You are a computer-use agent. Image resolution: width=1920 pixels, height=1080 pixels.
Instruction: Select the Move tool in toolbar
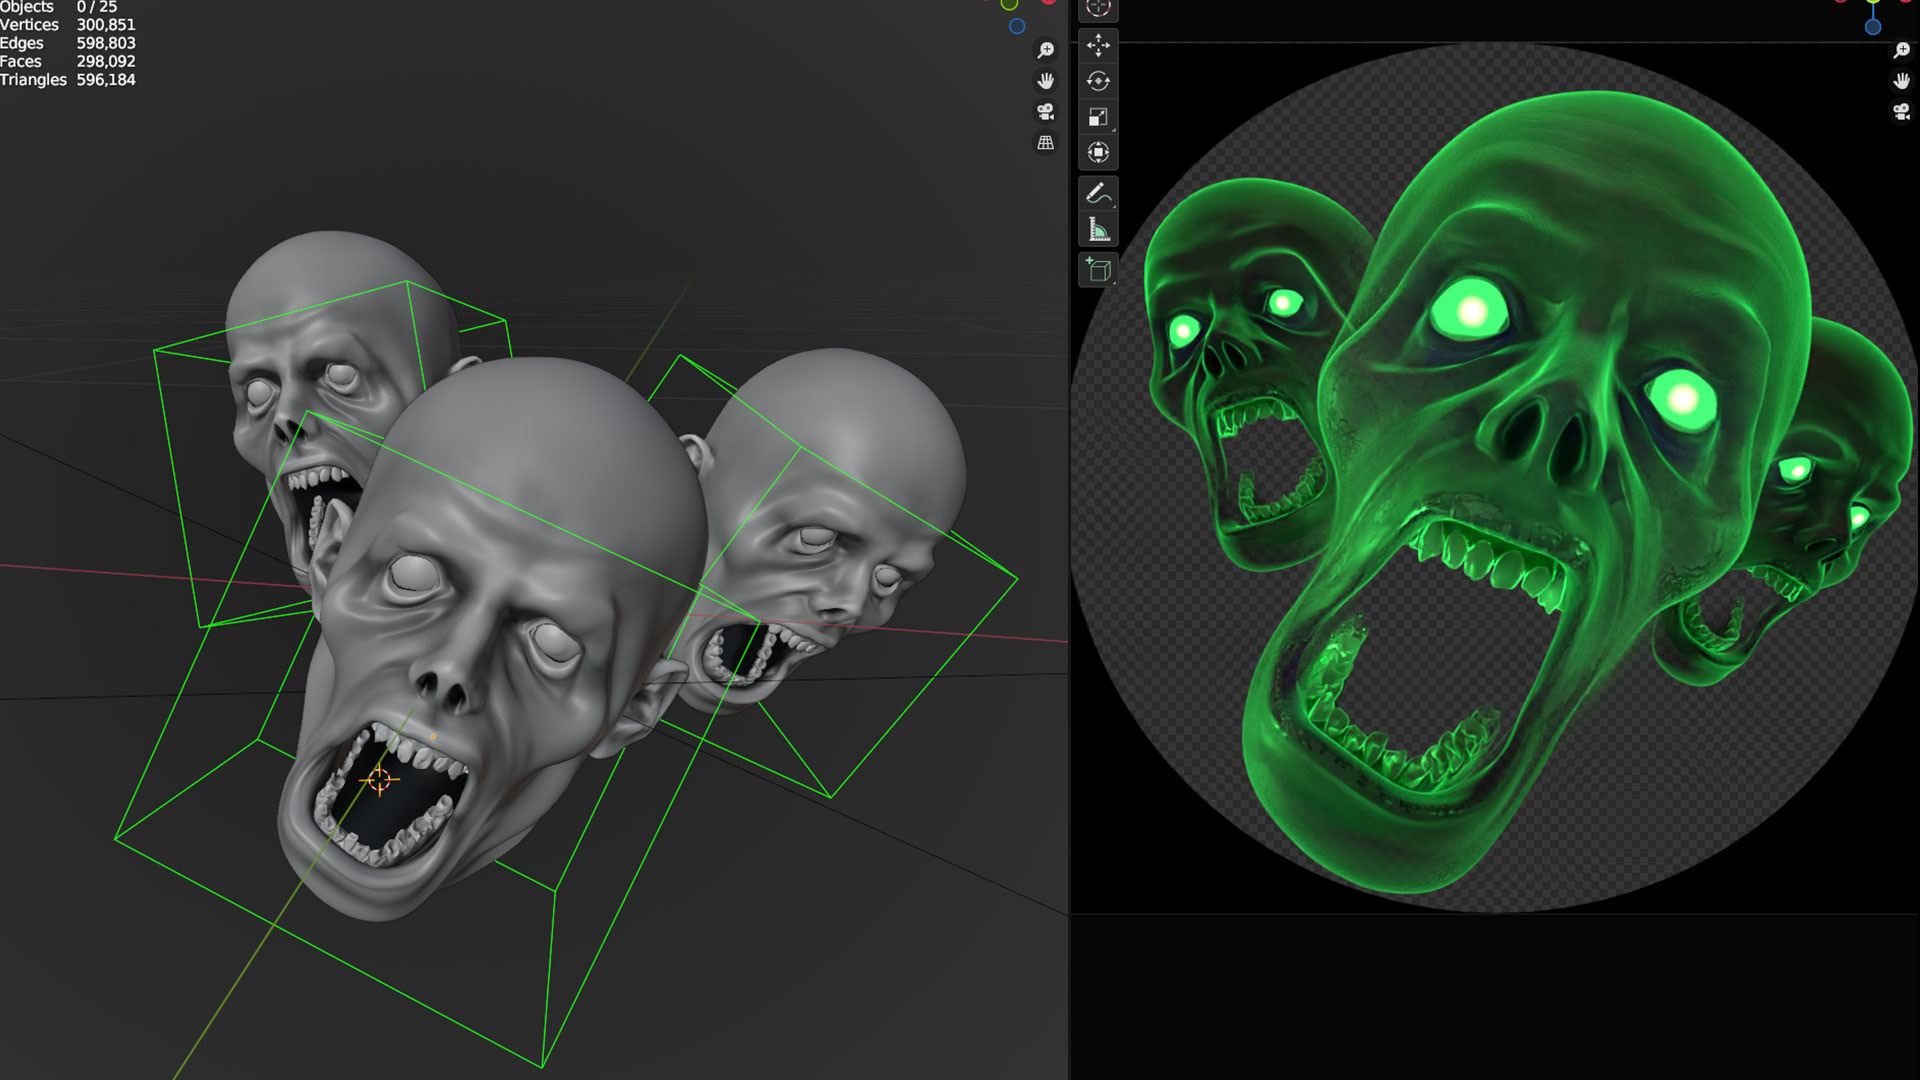(x=1098, y=45)
